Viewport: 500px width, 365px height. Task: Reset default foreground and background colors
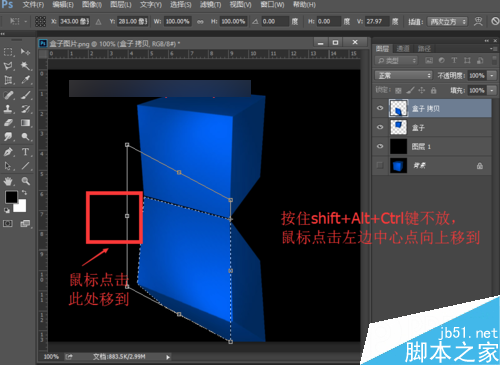coord(7,210)
